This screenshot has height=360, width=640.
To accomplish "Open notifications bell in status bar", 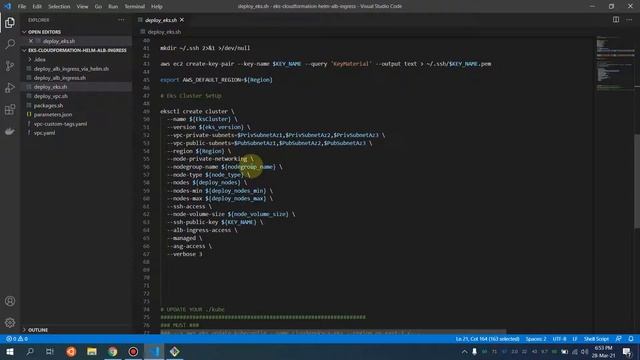I will pos(631,339).
